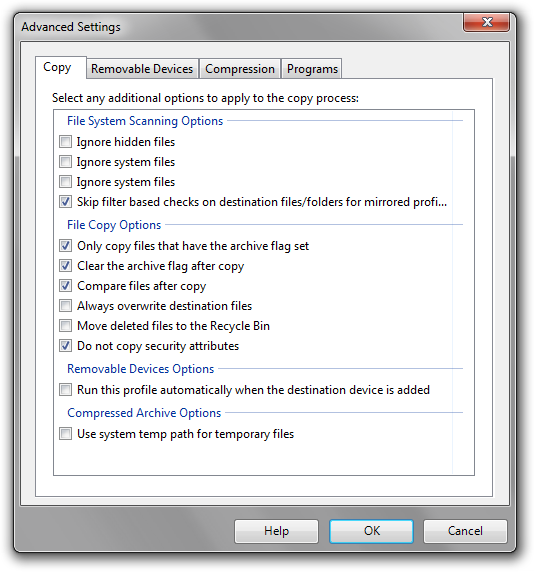534x572 pixels.
Task: Uncheck Skip filter based checks option
Action: 66,202
